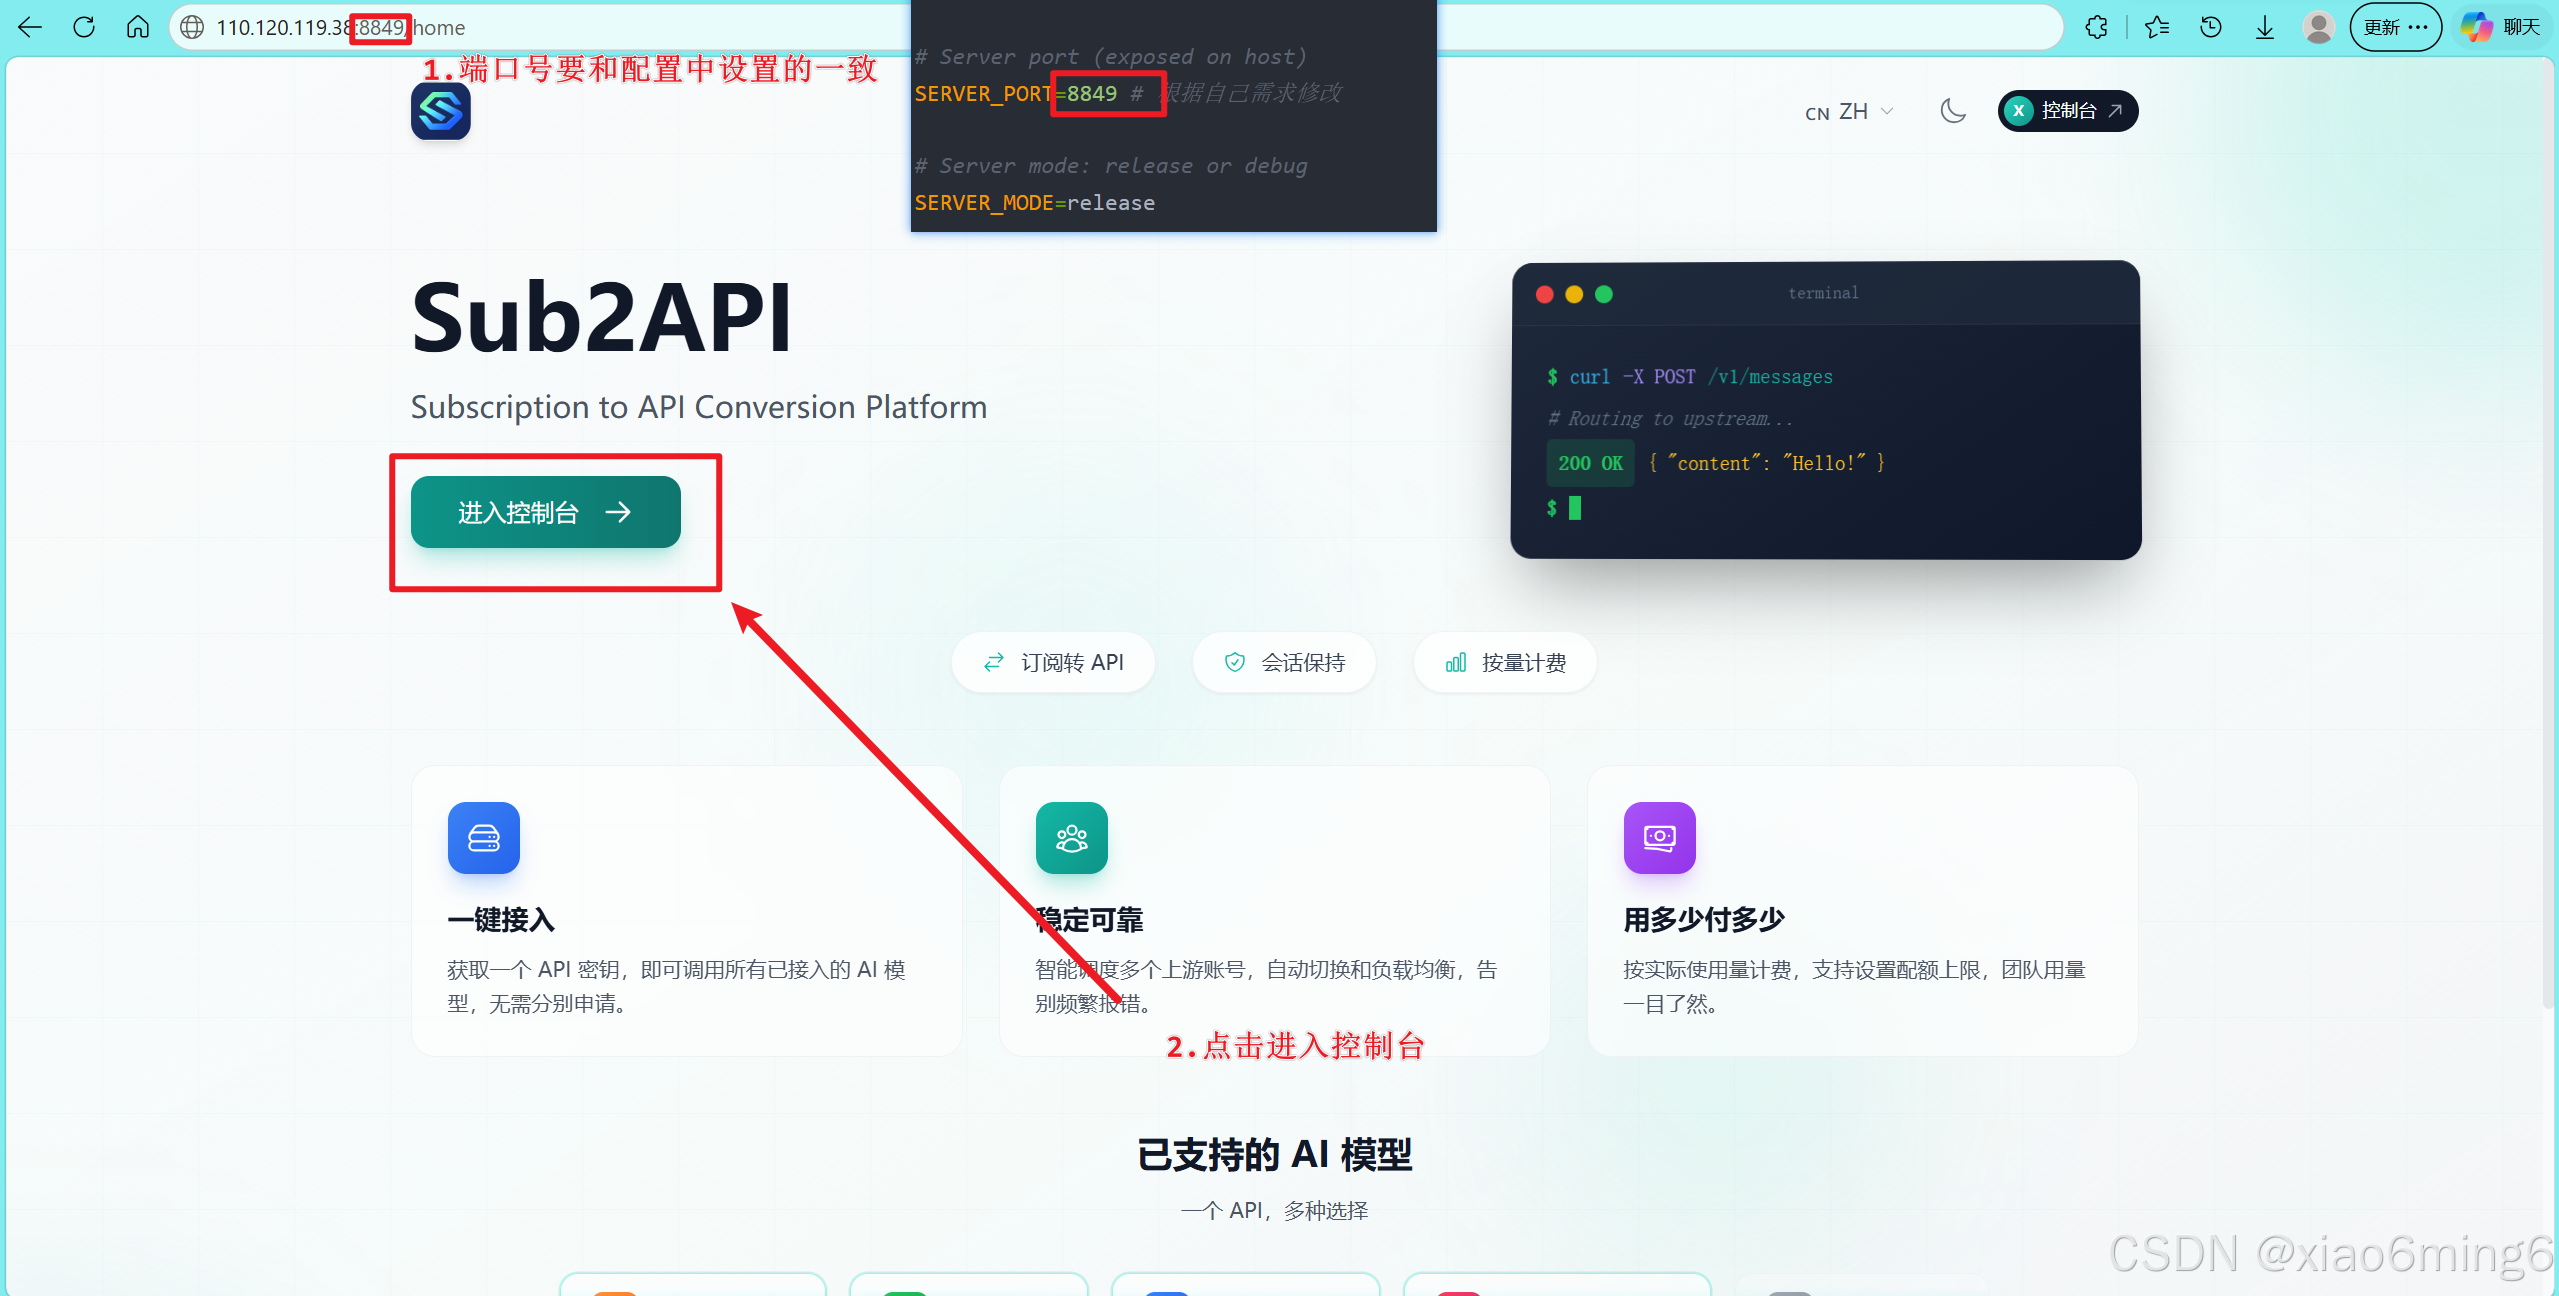Click the curl -X POST command line

coord(1690,377)
